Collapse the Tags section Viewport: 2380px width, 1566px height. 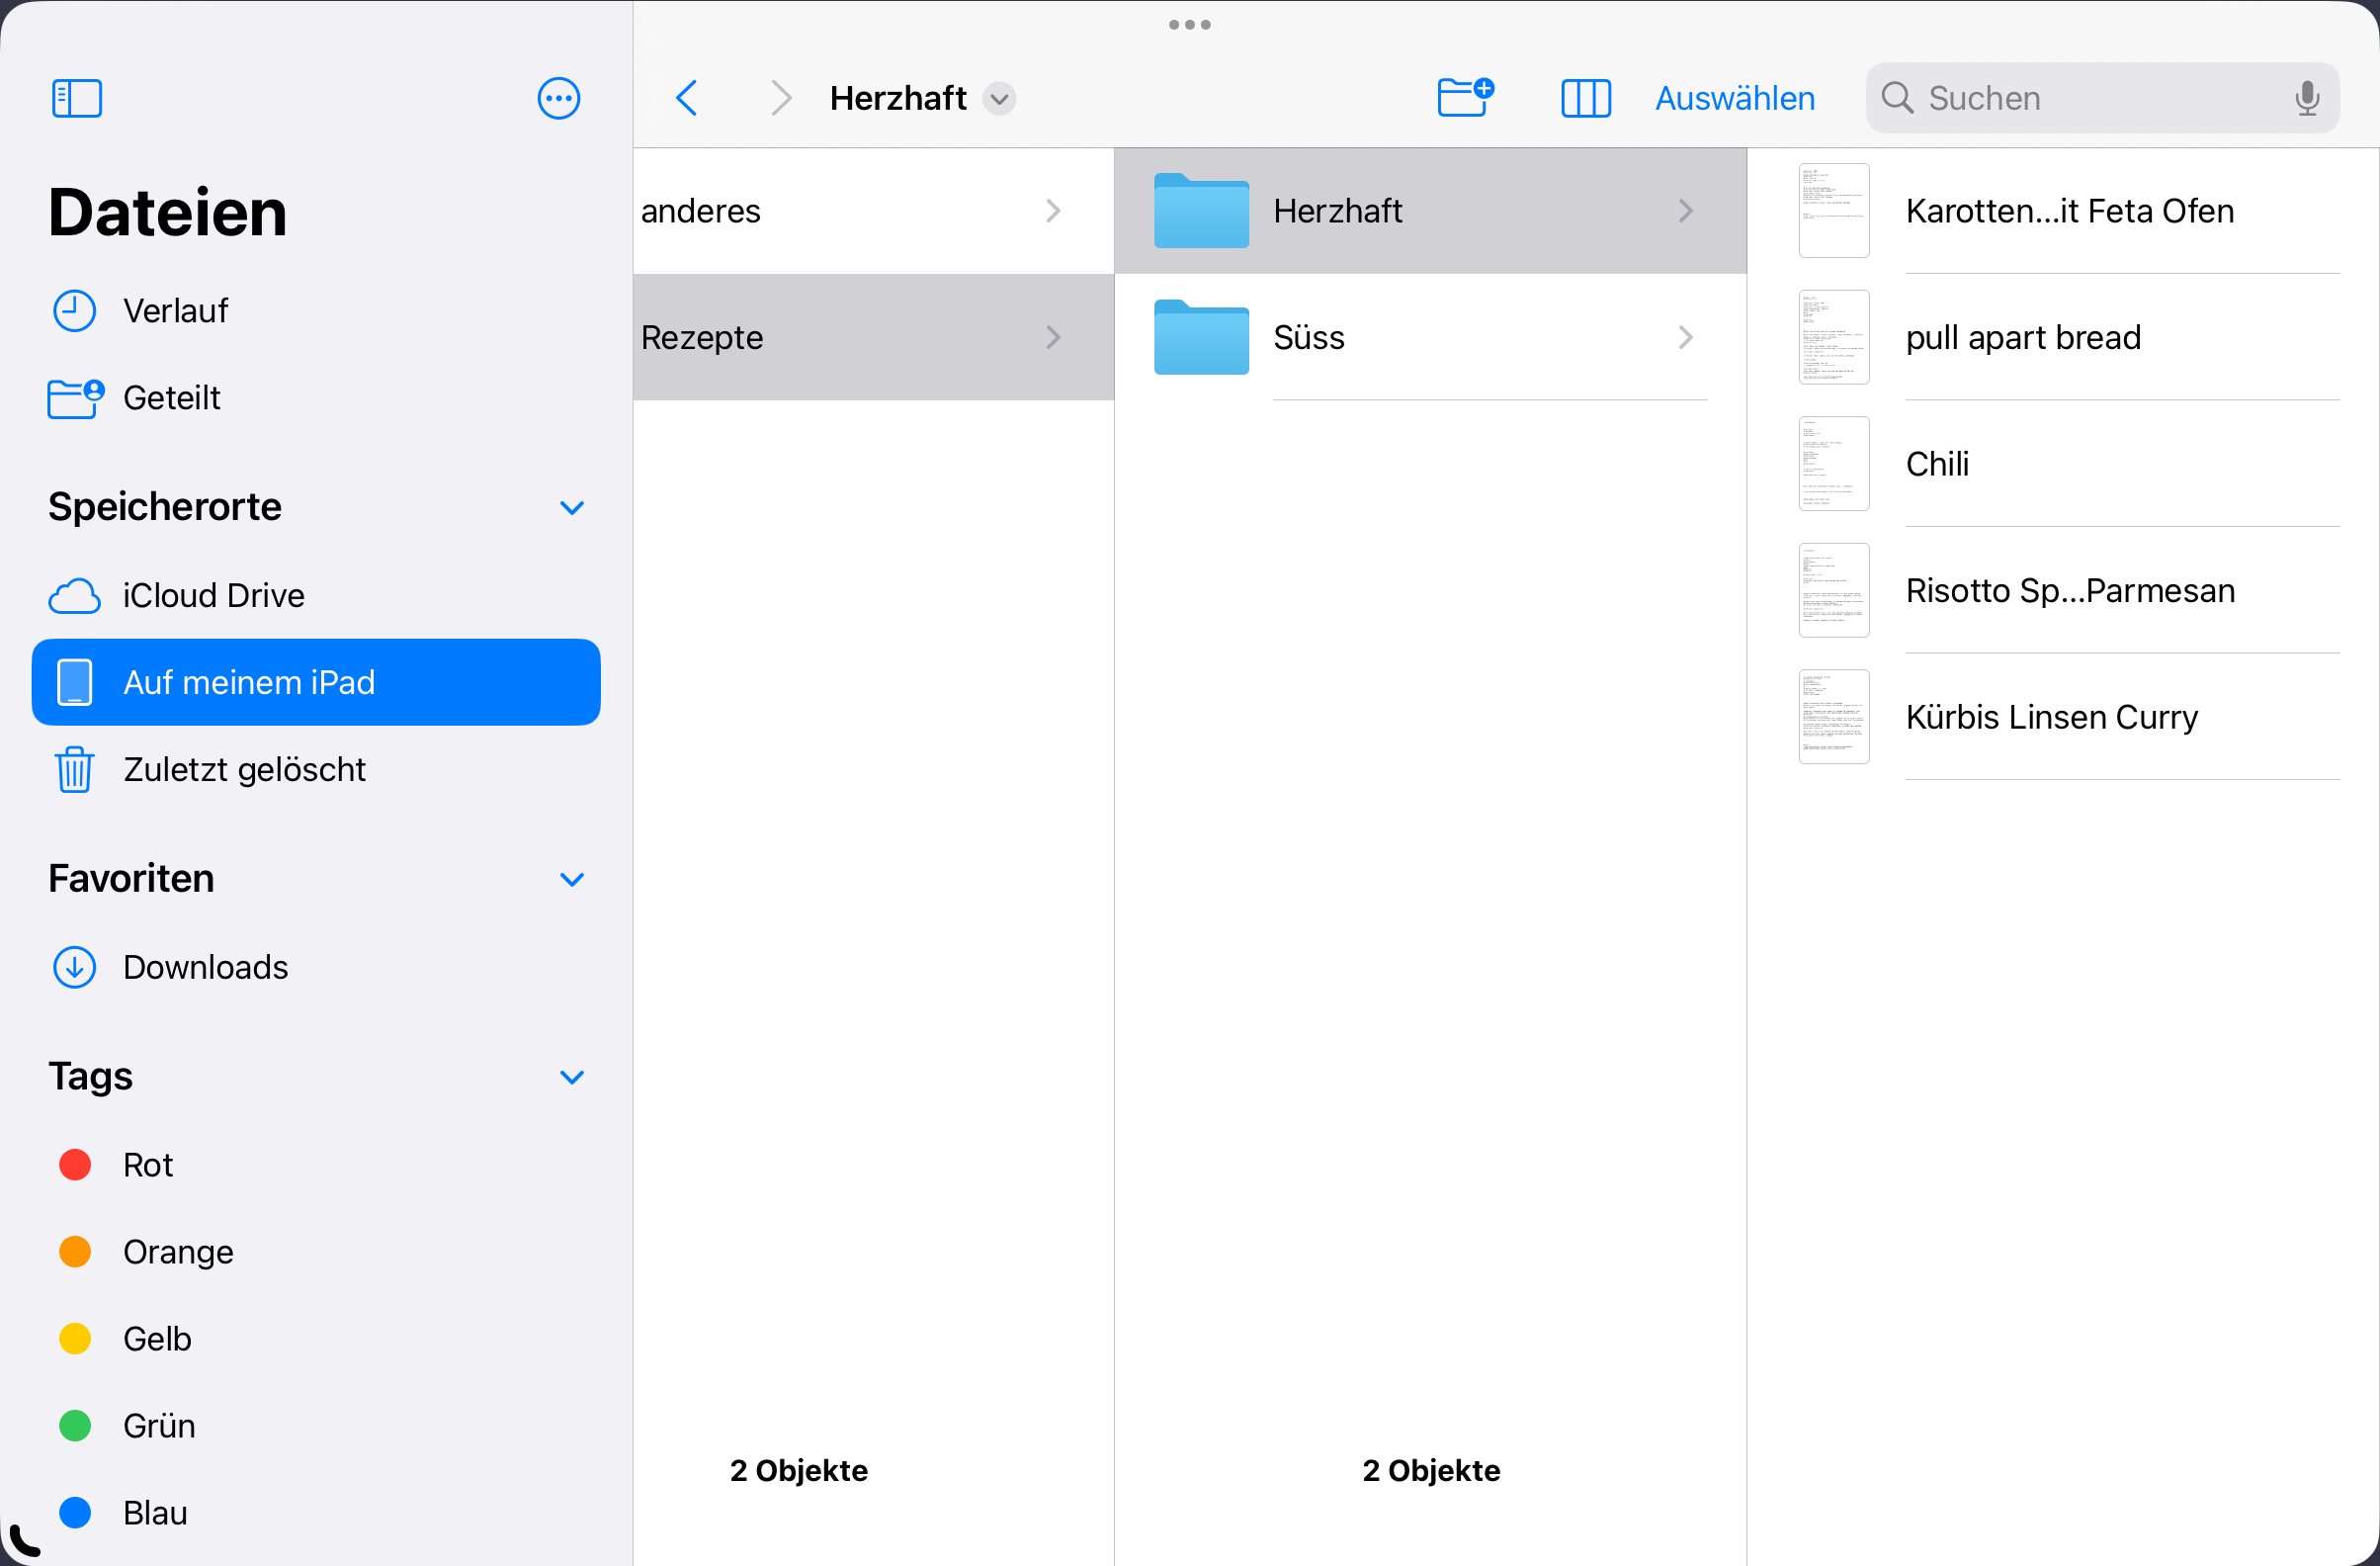[x=572, y=1077]
